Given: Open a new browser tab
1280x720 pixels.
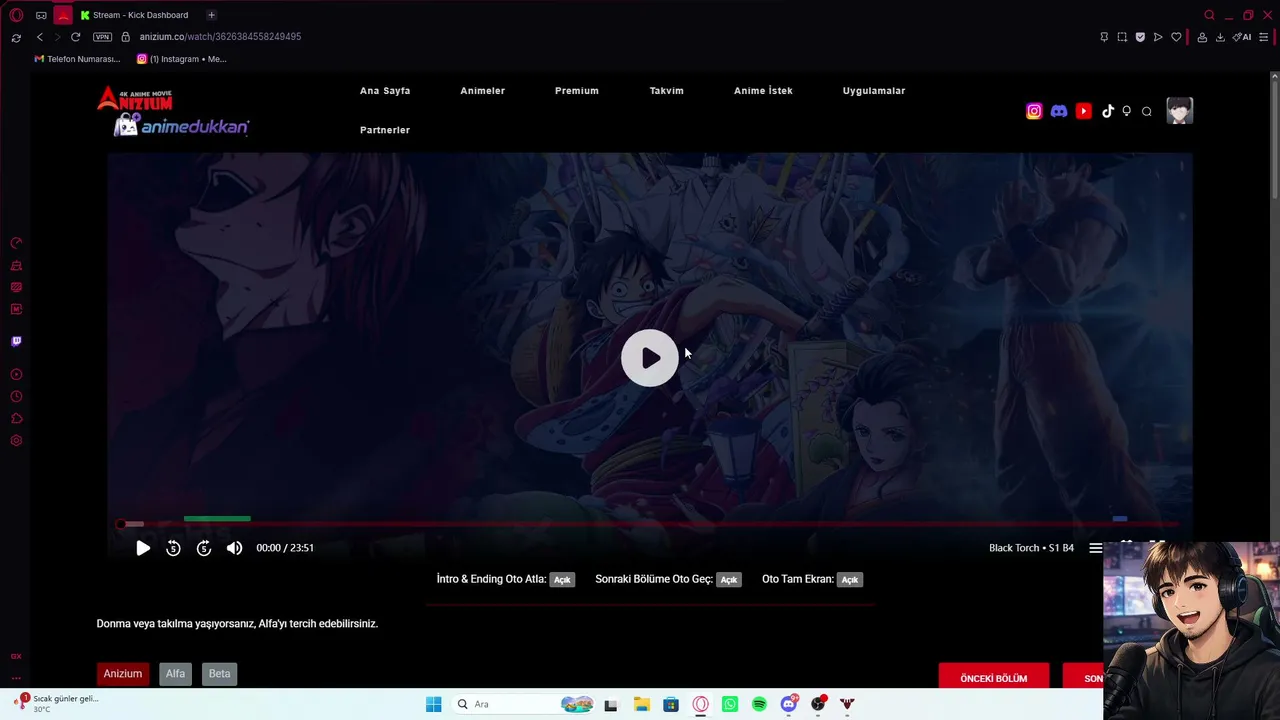Looking at the screenshot, I should [211, 15].
